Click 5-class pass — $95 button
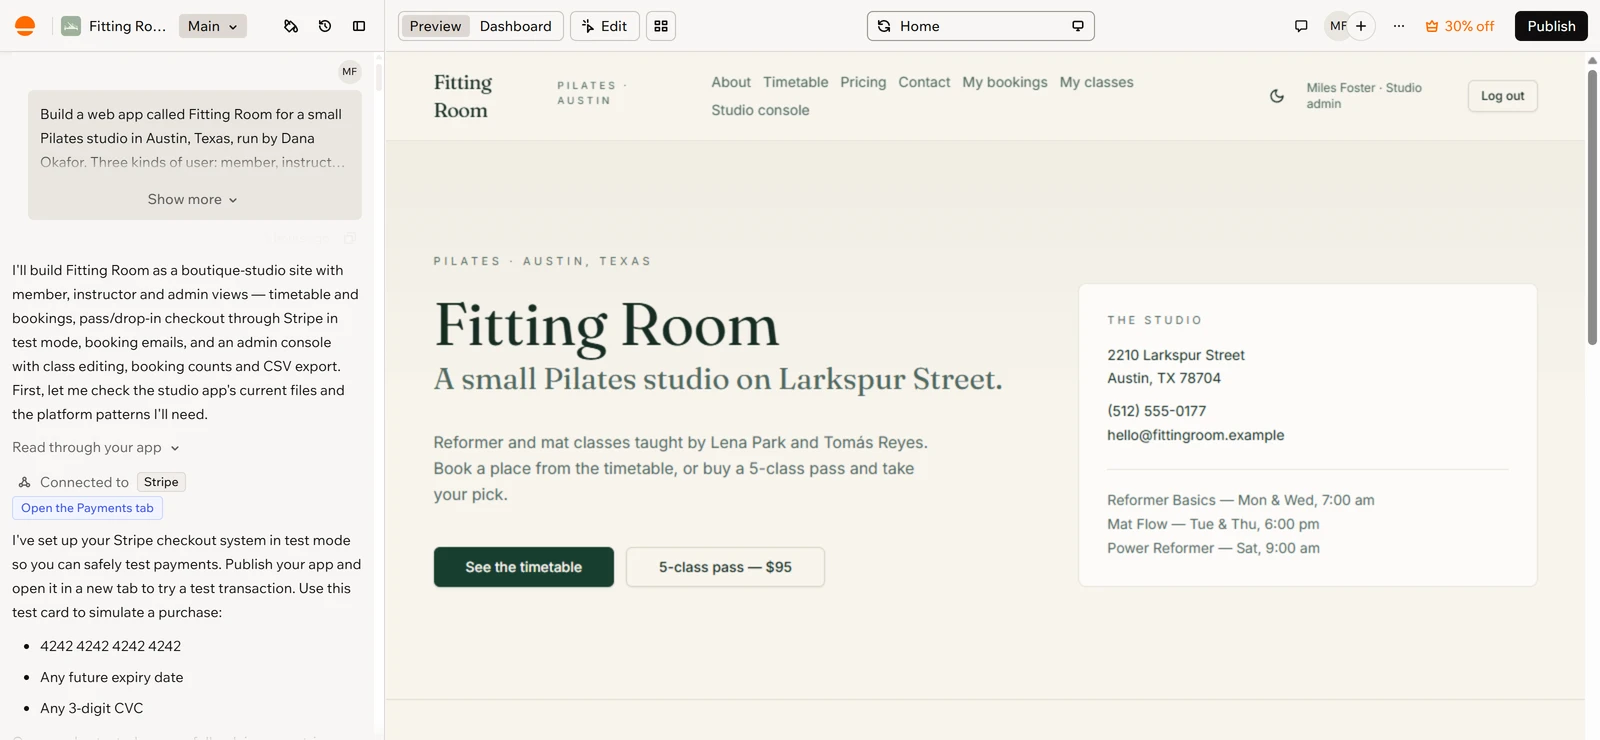Viewport: 1600px width, 740px height. 725,567
